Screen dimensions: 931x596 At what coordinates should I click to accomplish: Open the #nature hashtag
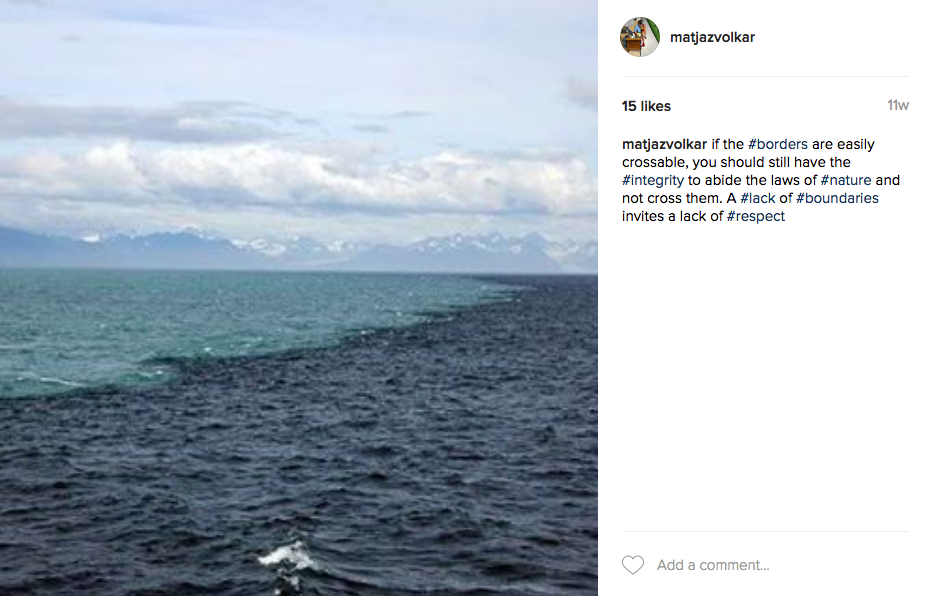pyautogui.click(x=846, y=180)
